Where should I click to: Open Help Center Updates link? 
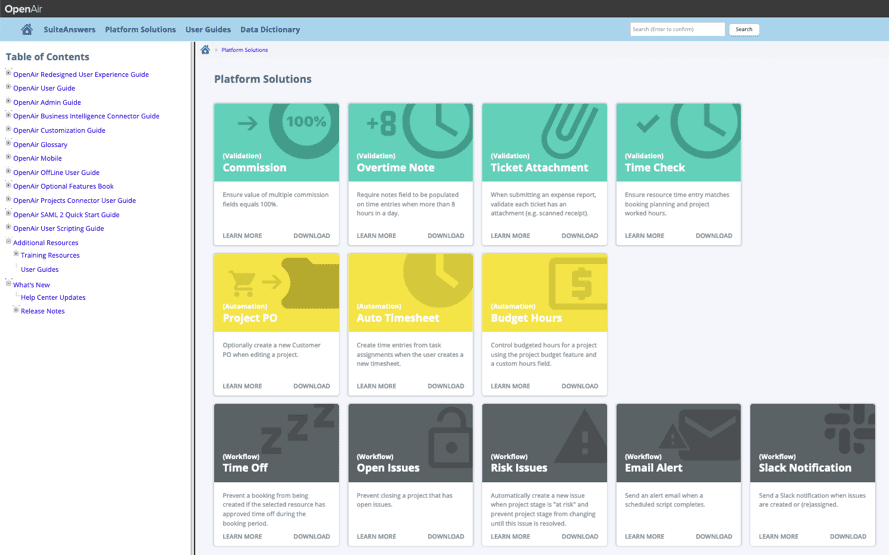pyautogui.click(x=53, y=297)
